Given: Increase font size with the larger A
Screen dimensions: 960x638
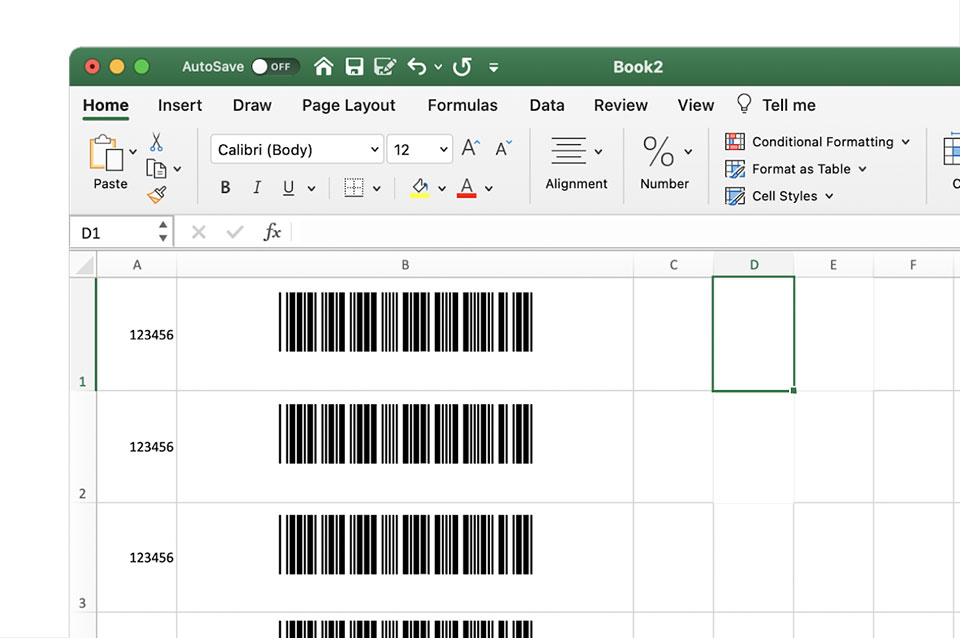Looking at the screenshot, I should click(471, 148).
